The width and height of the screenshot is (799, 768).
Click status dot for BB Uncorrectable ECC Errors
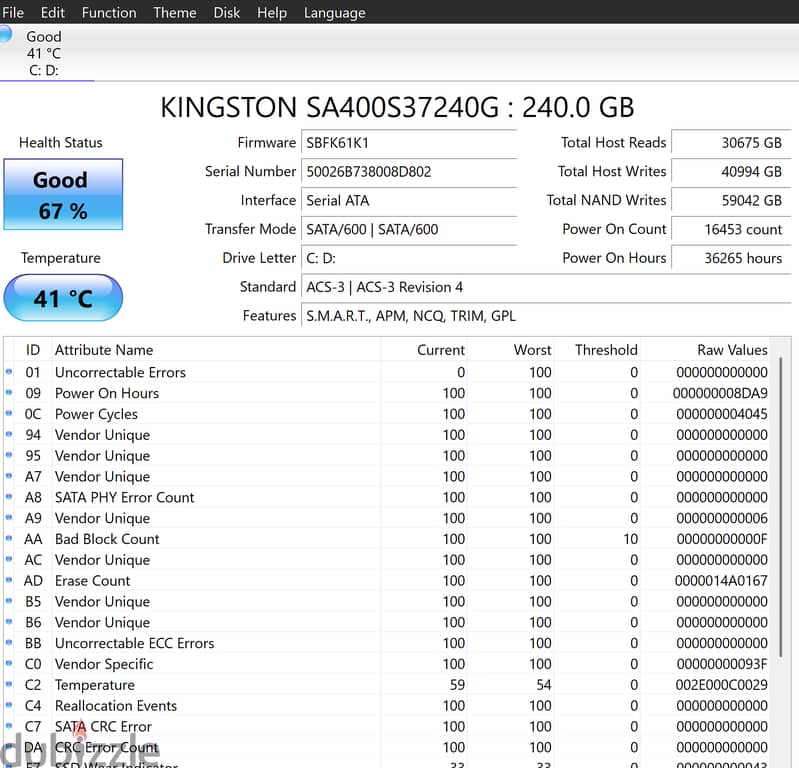pyautogui.click(x=9, y=643)
